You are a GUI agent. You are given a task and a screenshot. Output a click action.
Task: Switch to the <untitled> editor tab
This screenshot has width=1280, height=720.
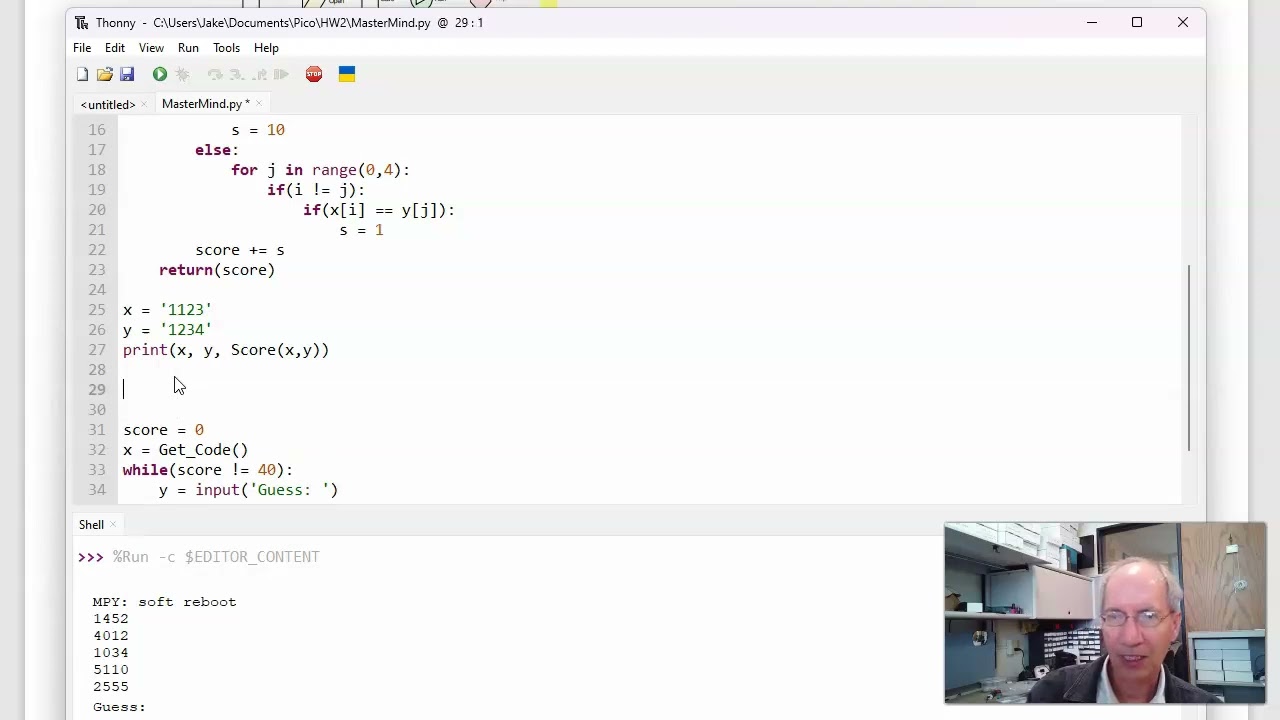(108, 104)
